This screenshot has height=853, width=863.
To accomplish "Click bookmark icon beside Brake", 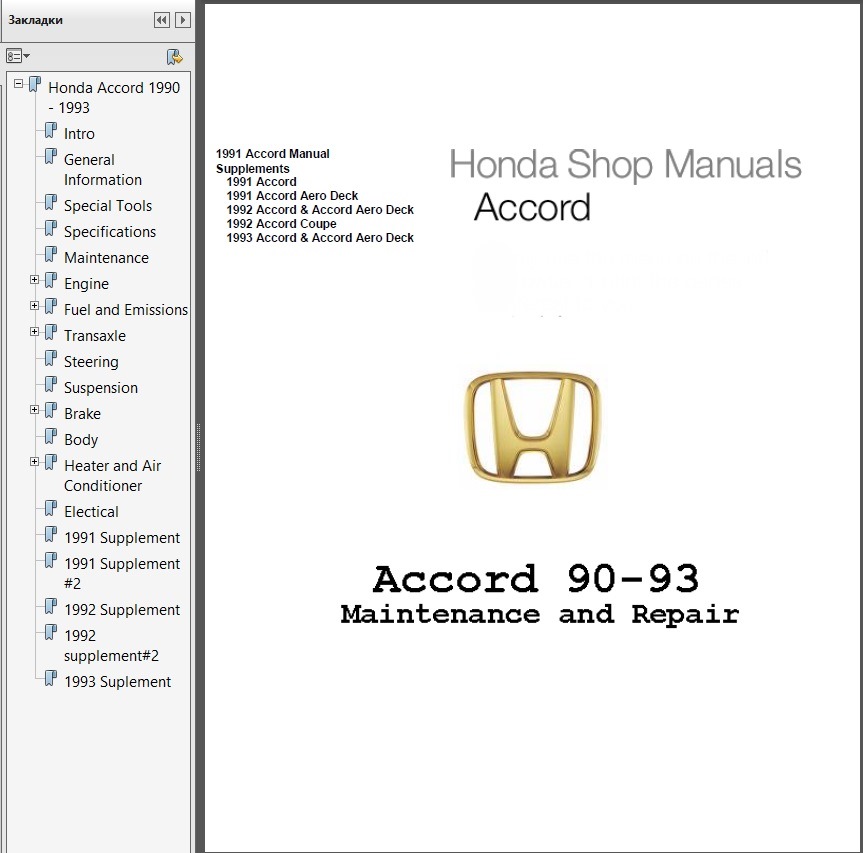I will coord(51,411).
